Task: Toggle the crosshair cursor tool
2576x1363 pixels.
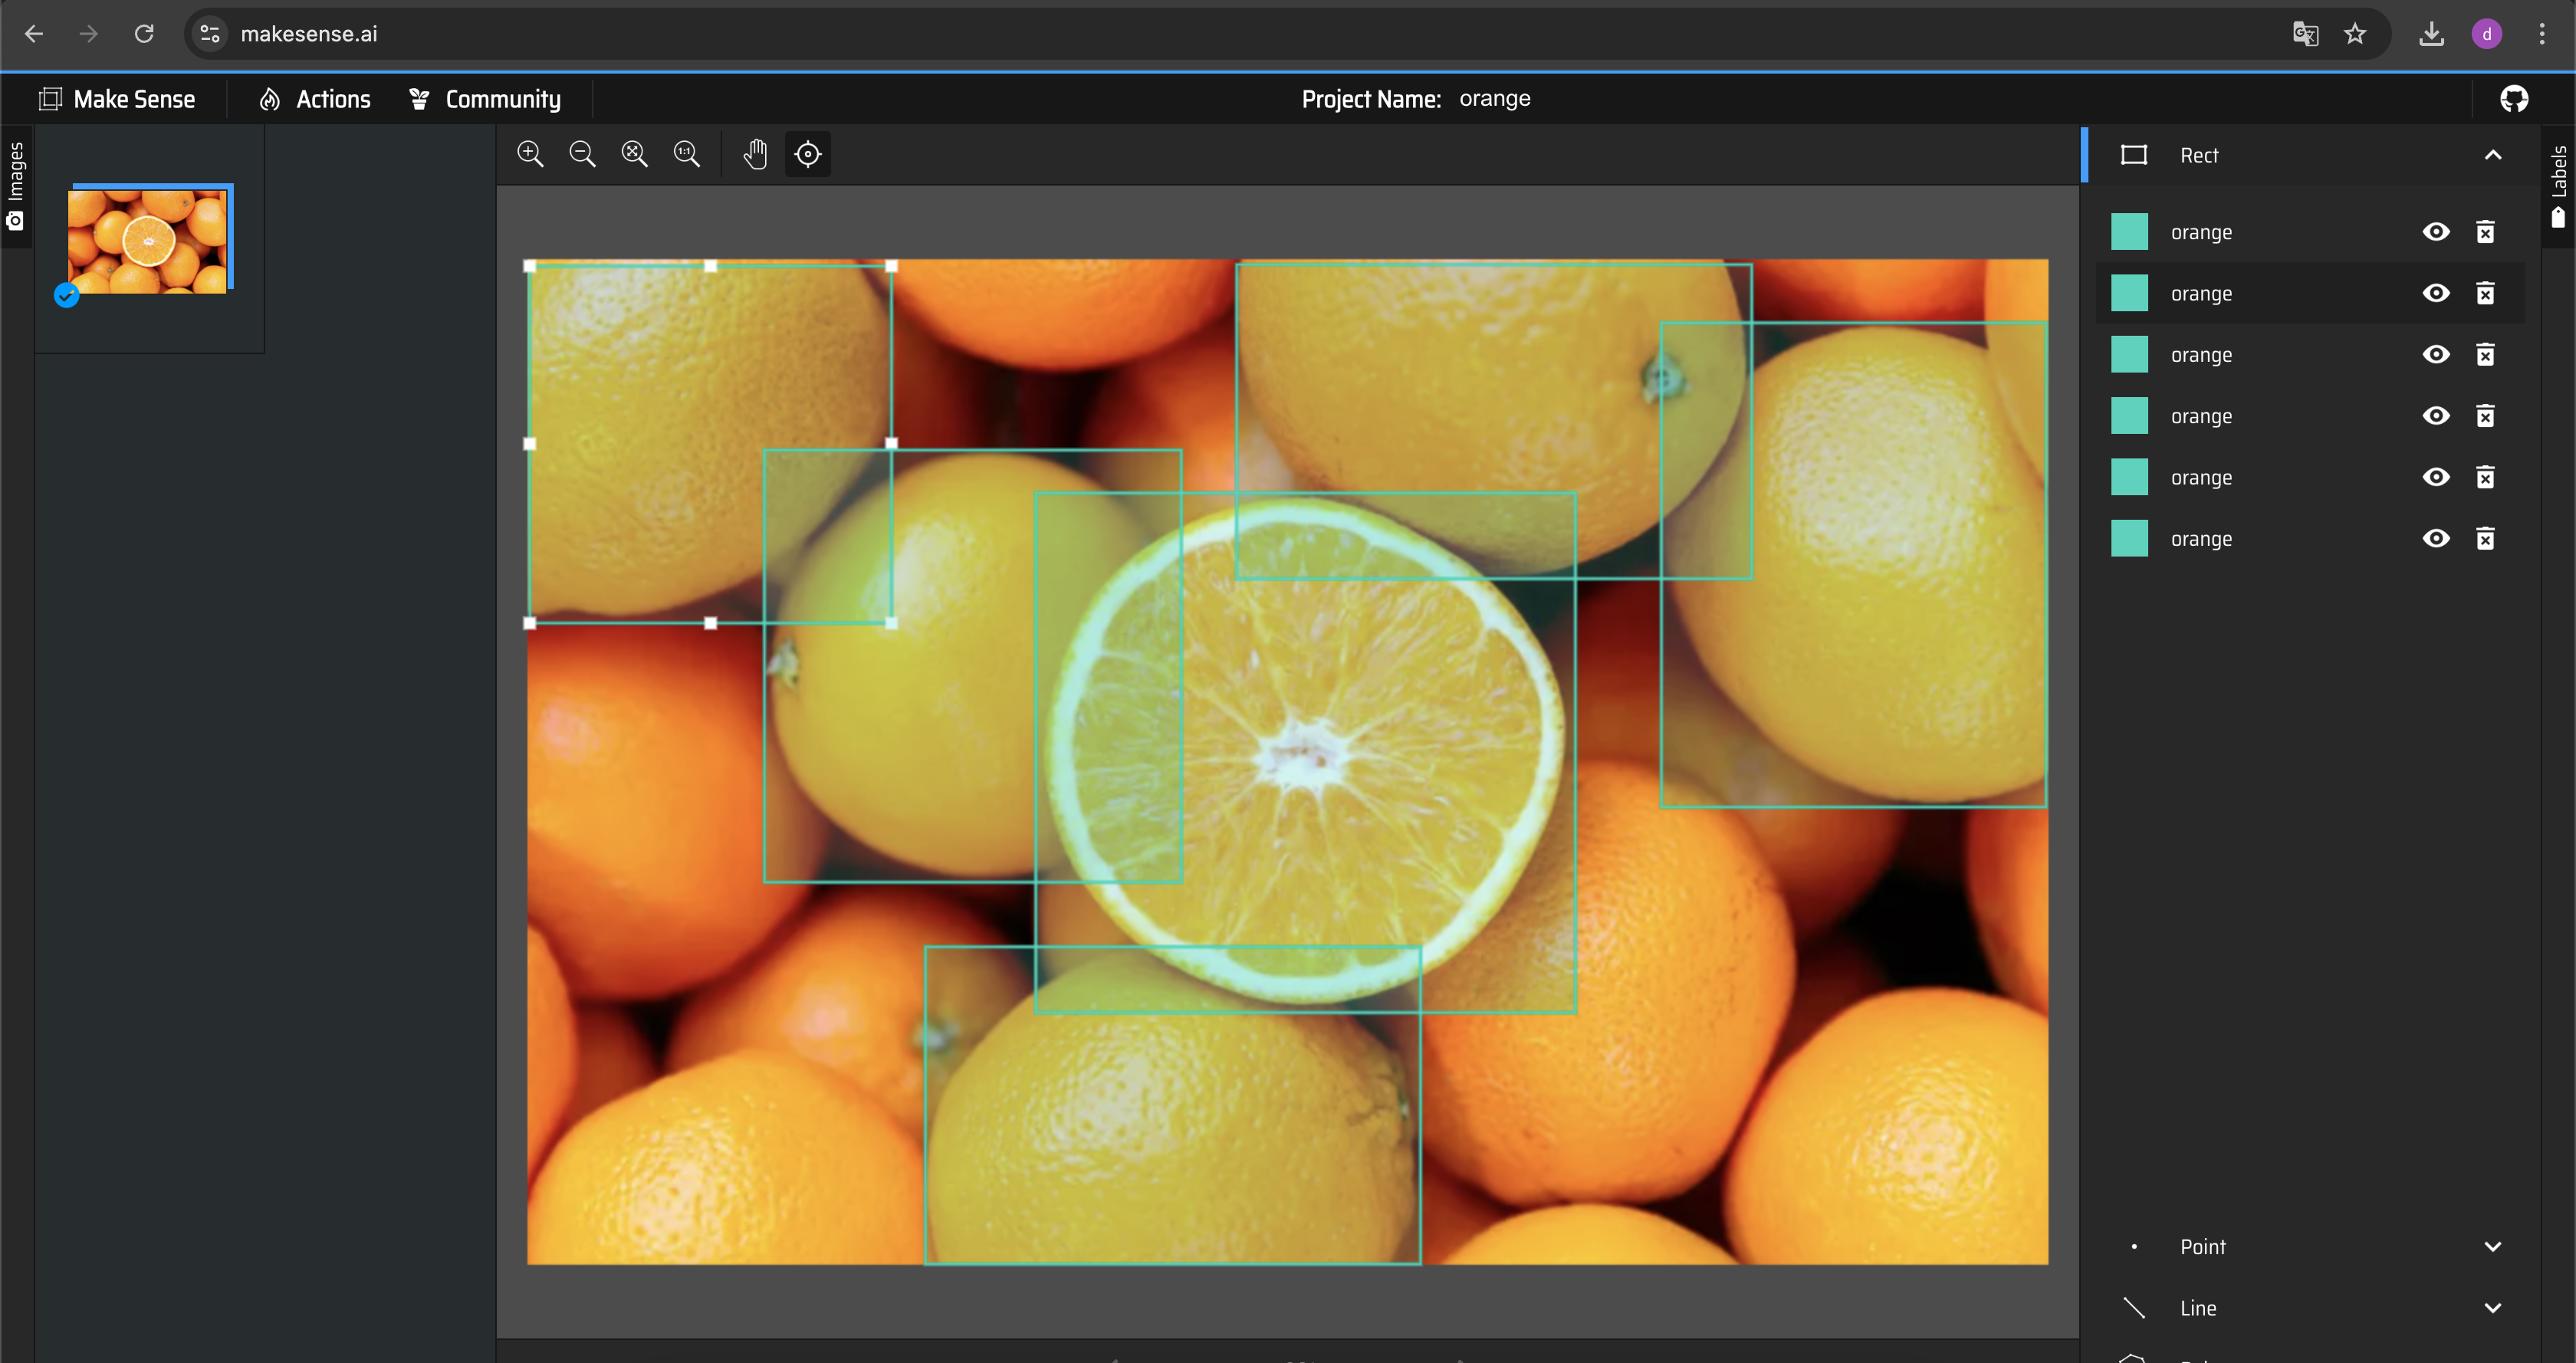Action: tap(808, 154)
